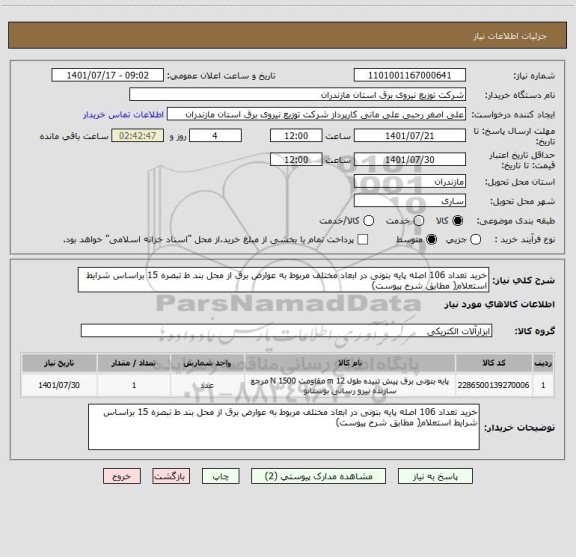This screenshot has width=576, height=557.
Task: Click the پاسخ به نیاز button
Action: (x=435, y=476)
